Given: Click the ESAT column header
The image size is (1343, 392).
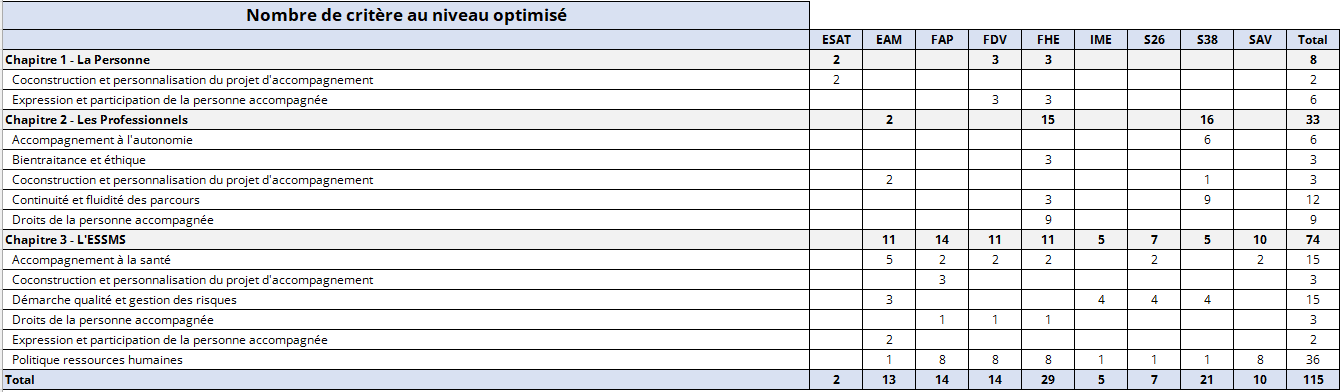Looking at the screenshot, I should [836, 40].
